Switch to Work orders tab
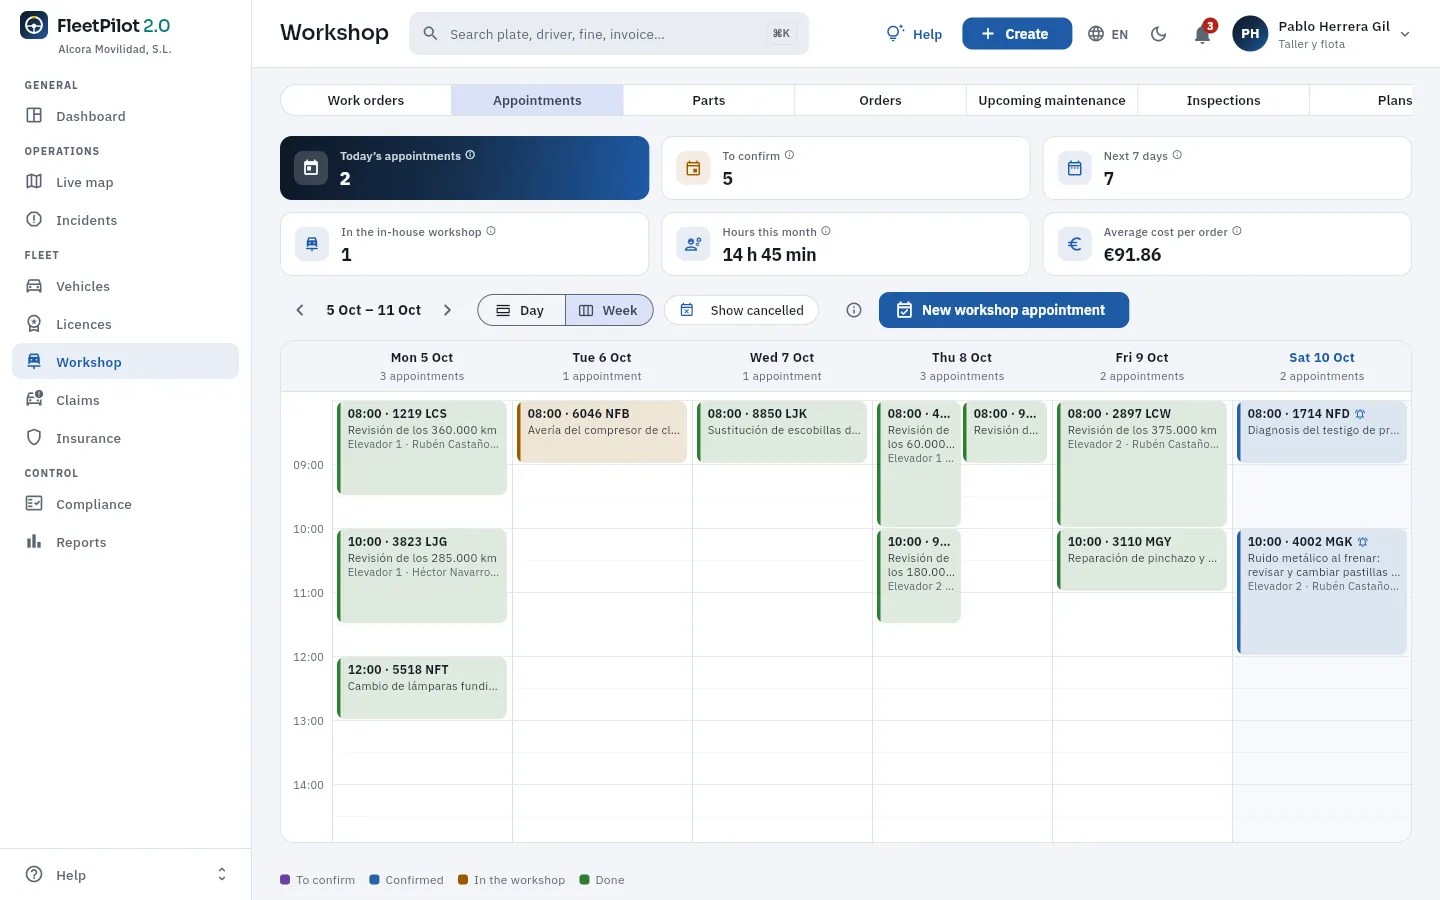1440x900 pixels. [x=366, y=100]
